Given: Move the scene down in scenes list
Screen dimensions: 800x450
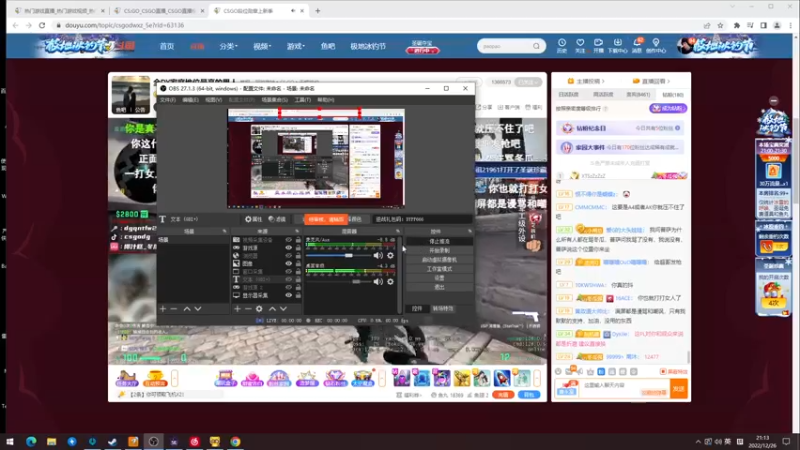Looking at the screenshot, I should [x=198, y=309].
